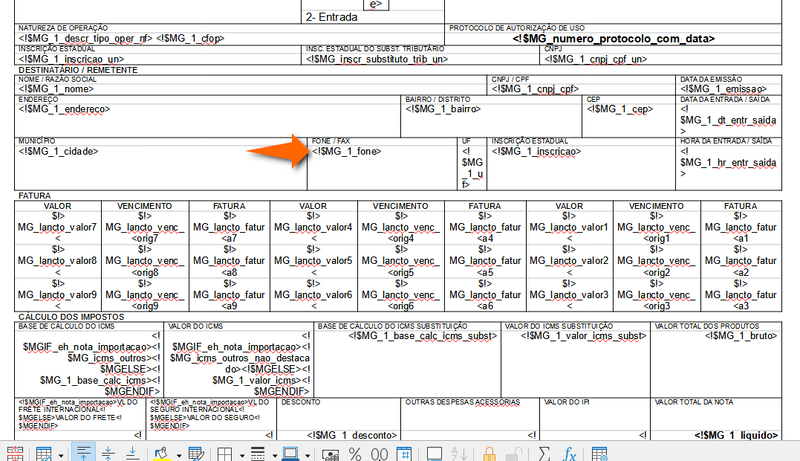Click the MG_lancto_valor5 cell
This screenshot has width=800, height=461.
[x=313, y=261]
